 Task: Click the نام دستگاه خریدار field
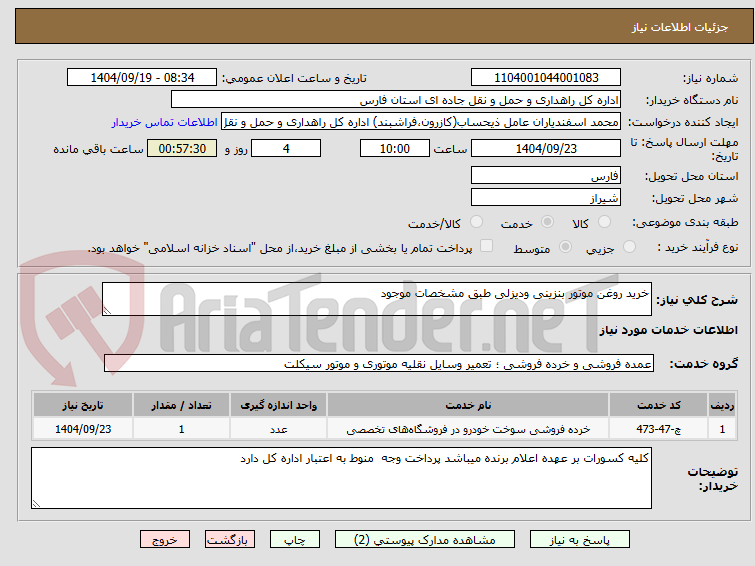click(x=396, y=100)
